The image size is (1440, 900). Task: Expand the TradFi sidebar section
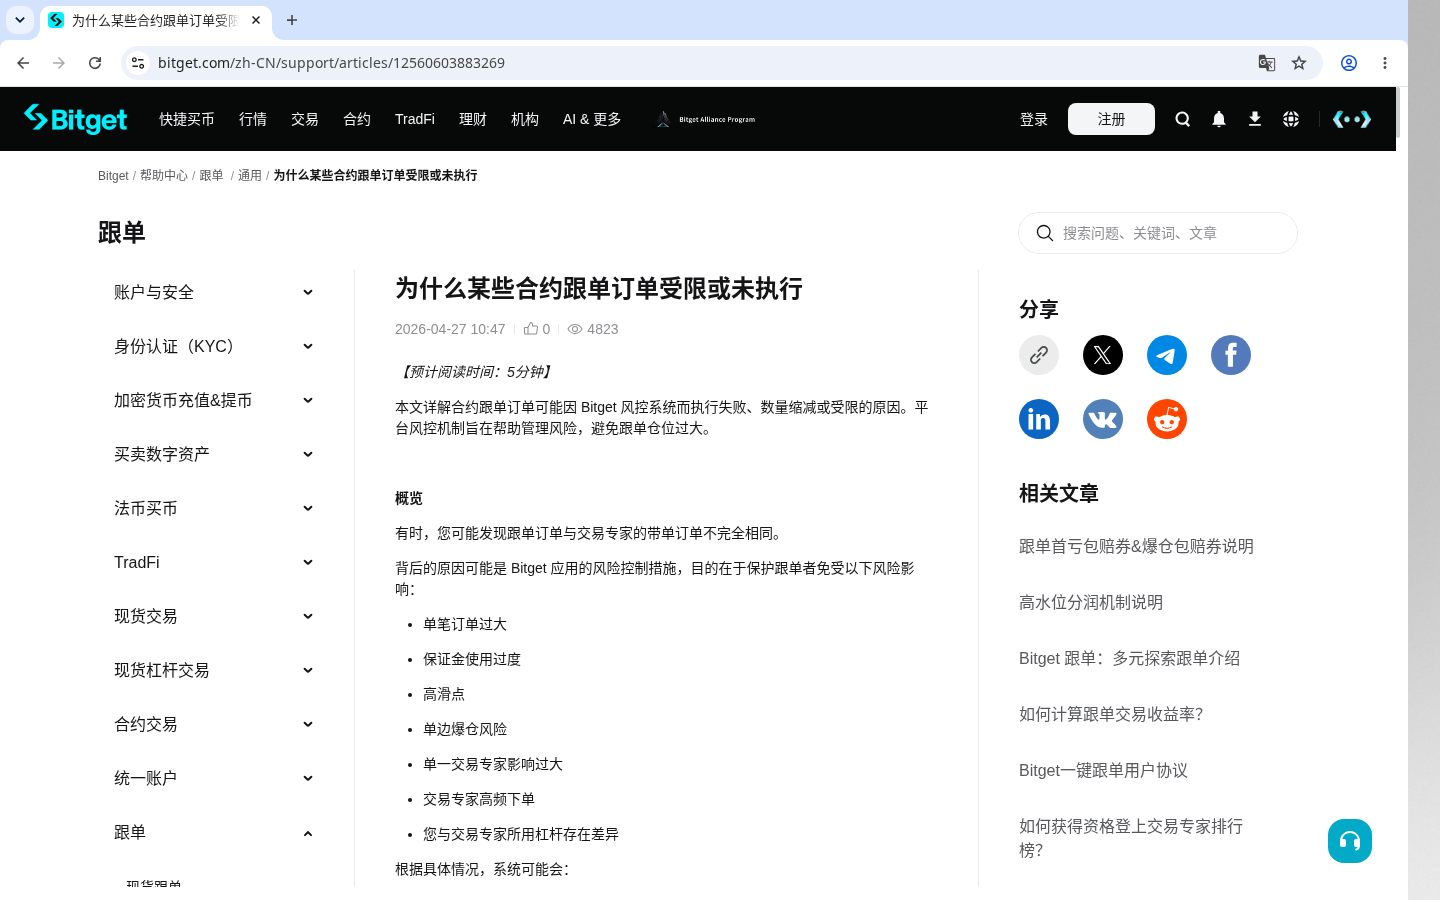[213, 562]
